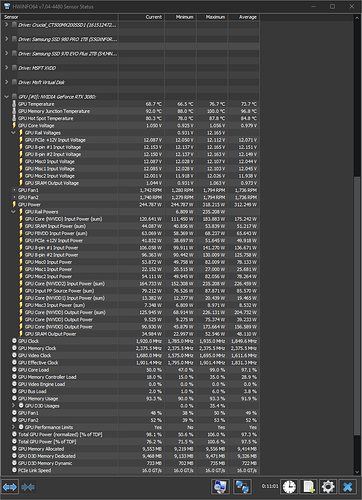Collapse the GPU Rail Powers subgroup
This screenshot has width=362, height=500.
[x=13, y=212]
